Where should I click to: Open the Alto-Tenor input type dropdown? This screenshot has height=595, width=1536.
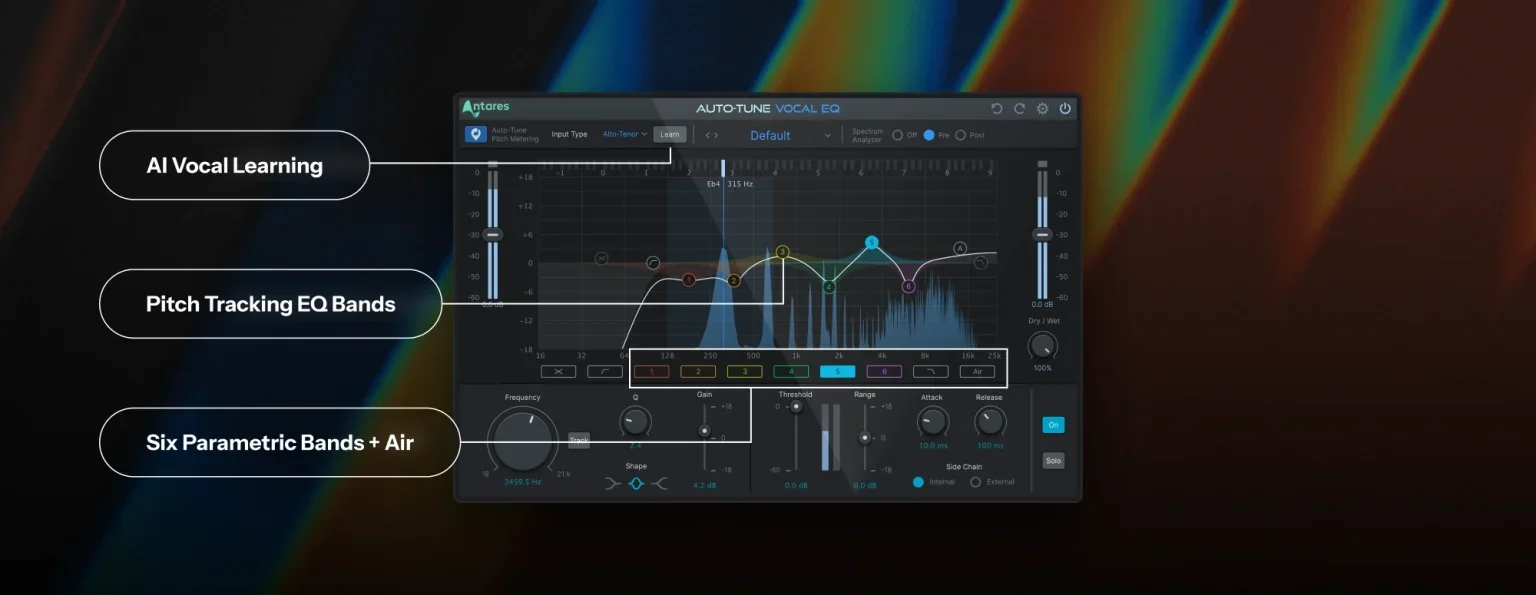(x=625, y=134)
